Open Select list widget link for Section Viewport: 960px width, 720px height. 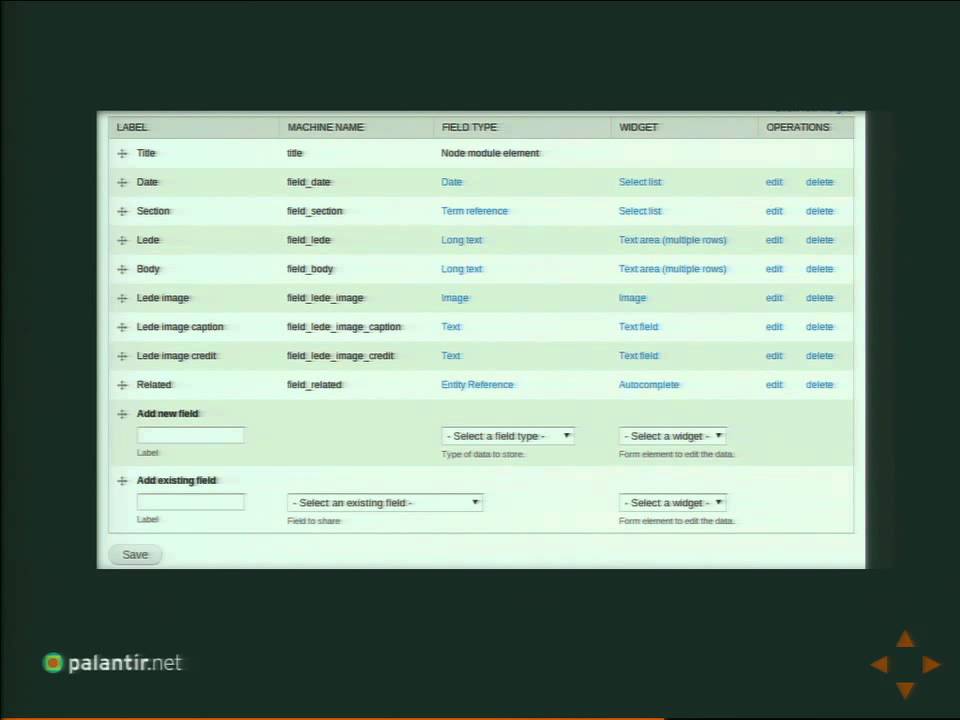click(x=640, y=211)
